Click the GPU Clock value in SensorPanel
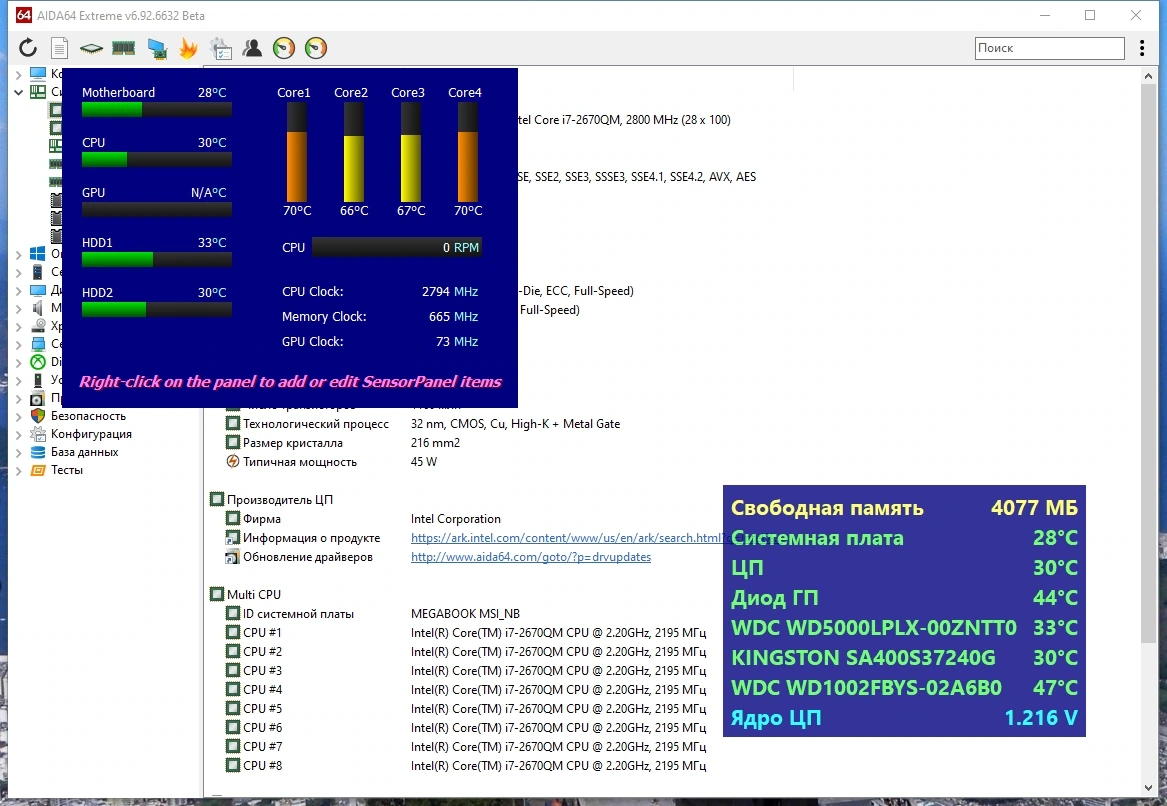The height and width of the screenshot is (806, 1167). click(457, 342)
